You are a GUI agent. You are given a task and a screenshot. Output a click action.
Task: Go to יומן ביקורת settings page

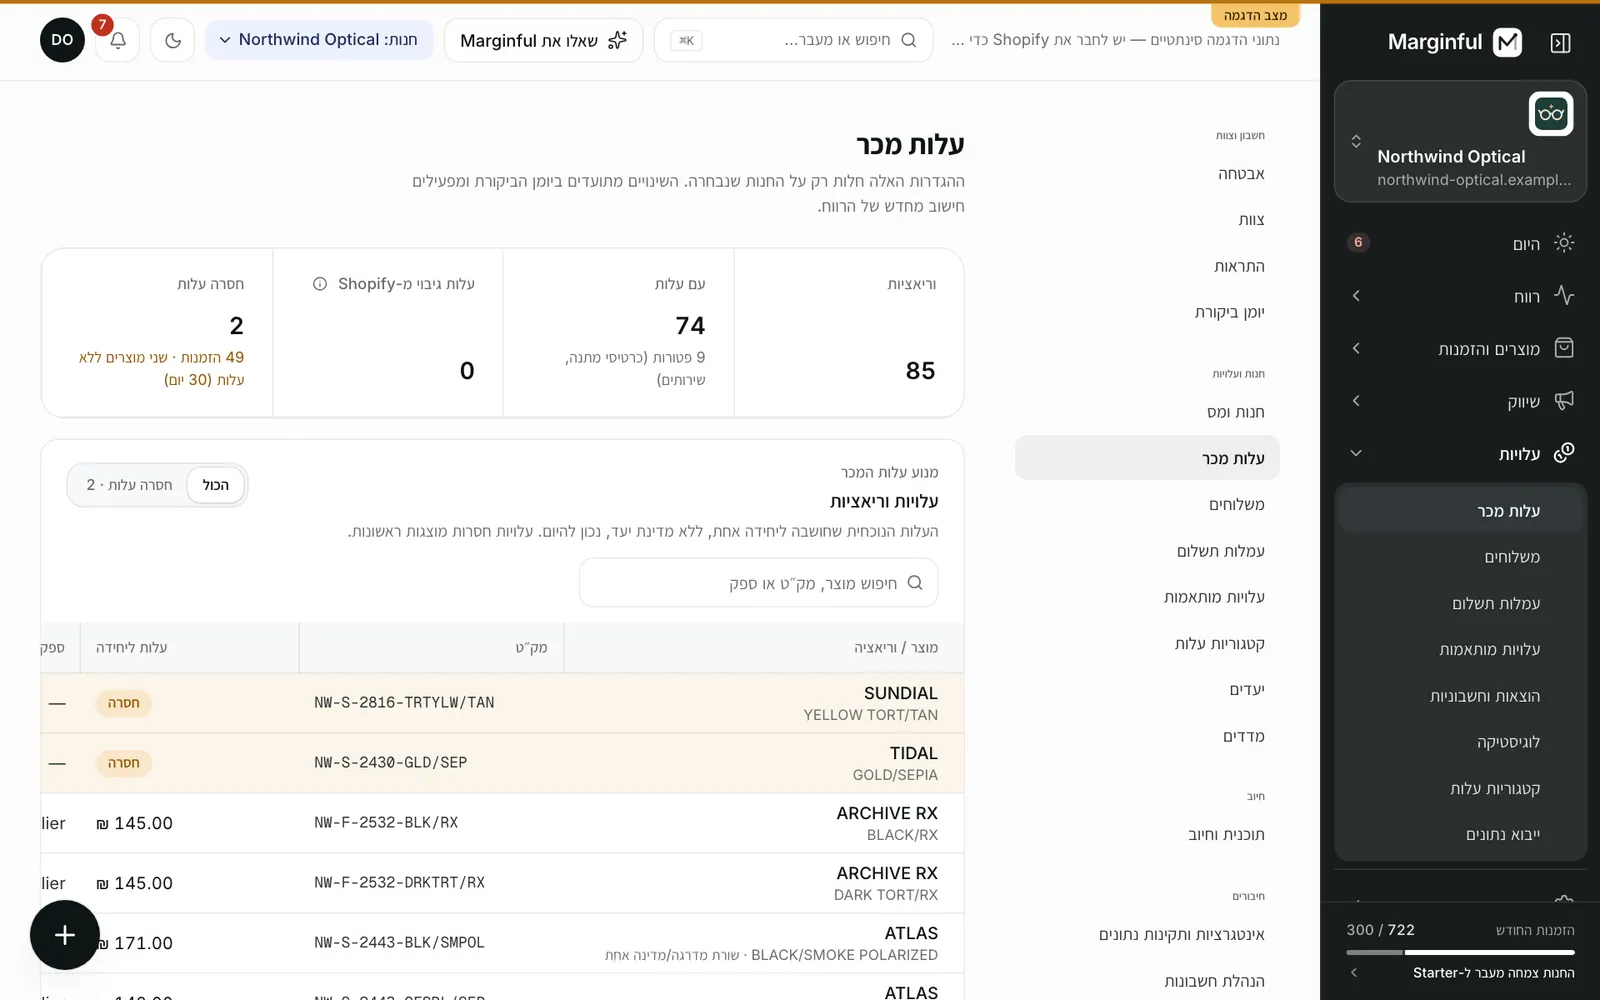coord(1147,312)
